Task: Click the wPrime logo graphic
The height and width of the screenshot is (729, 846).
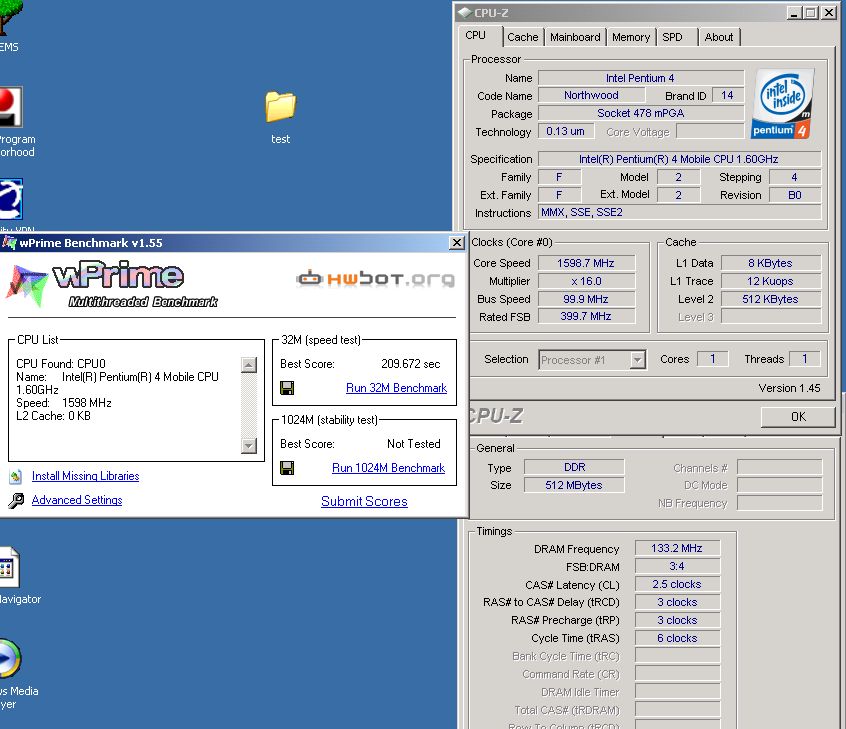Action: [113, 284]
